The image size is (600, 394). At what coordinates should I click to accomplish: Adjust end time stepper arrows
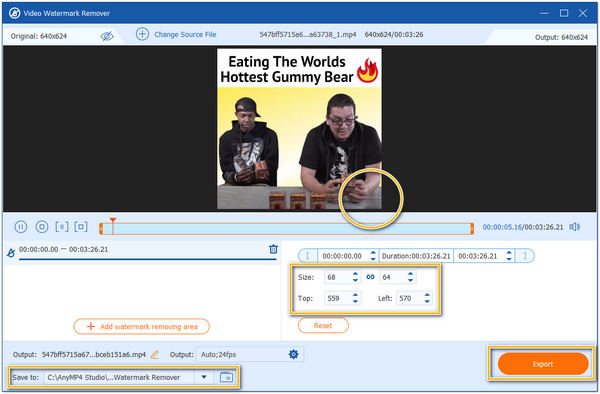509,256
